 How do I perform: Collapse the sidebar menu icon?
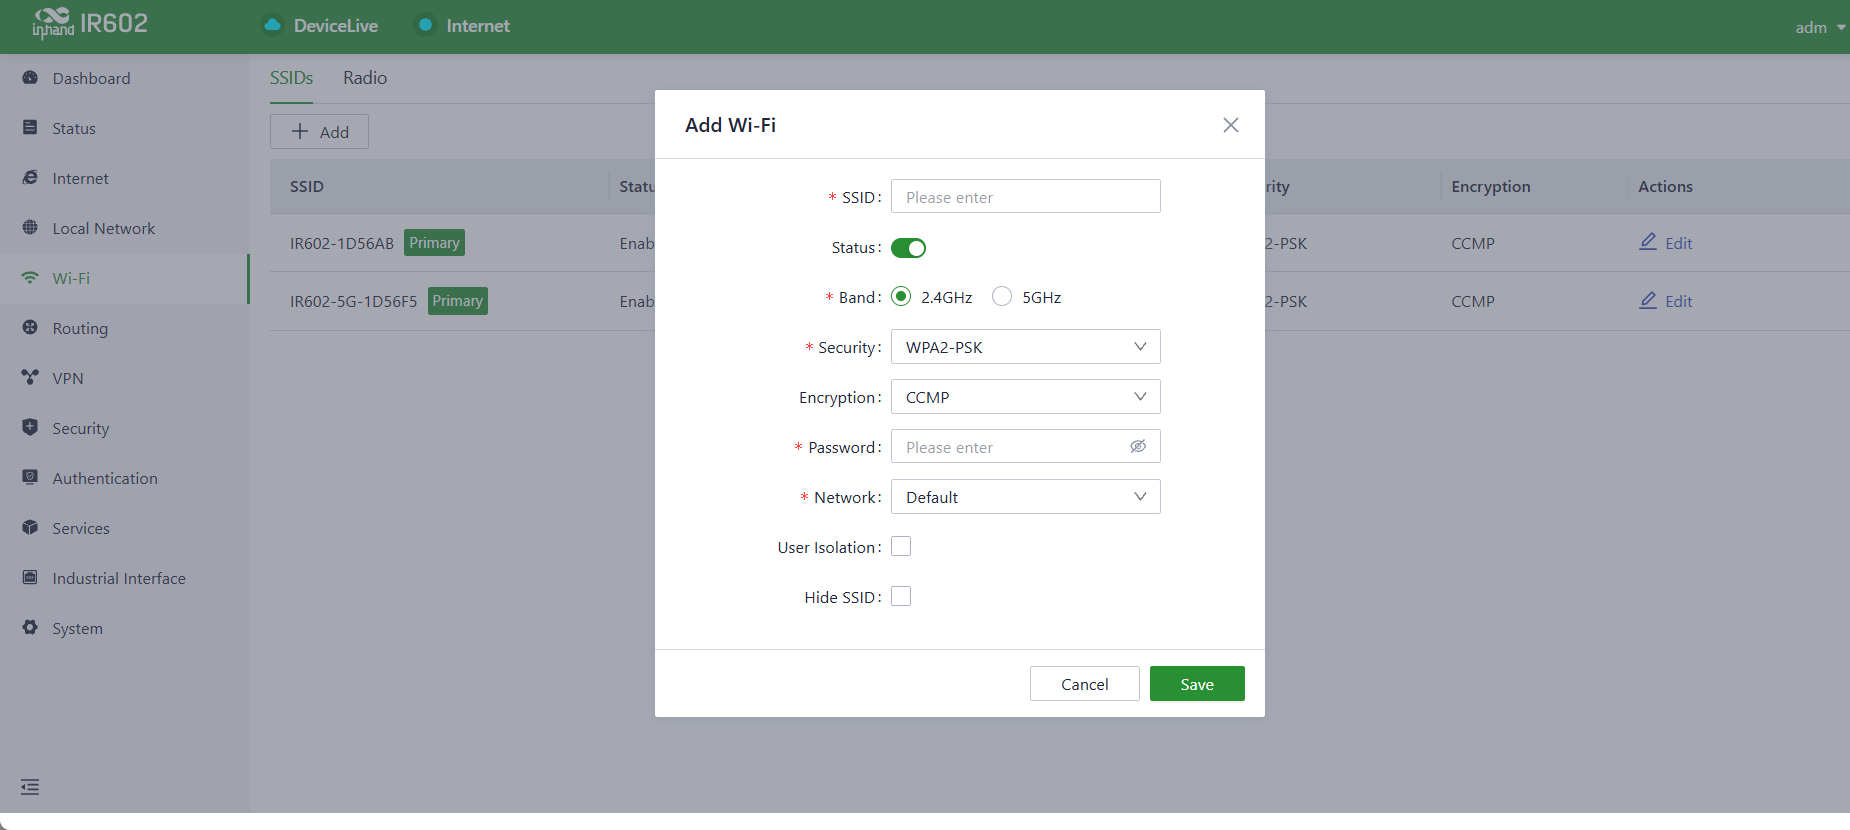(30, 787)
